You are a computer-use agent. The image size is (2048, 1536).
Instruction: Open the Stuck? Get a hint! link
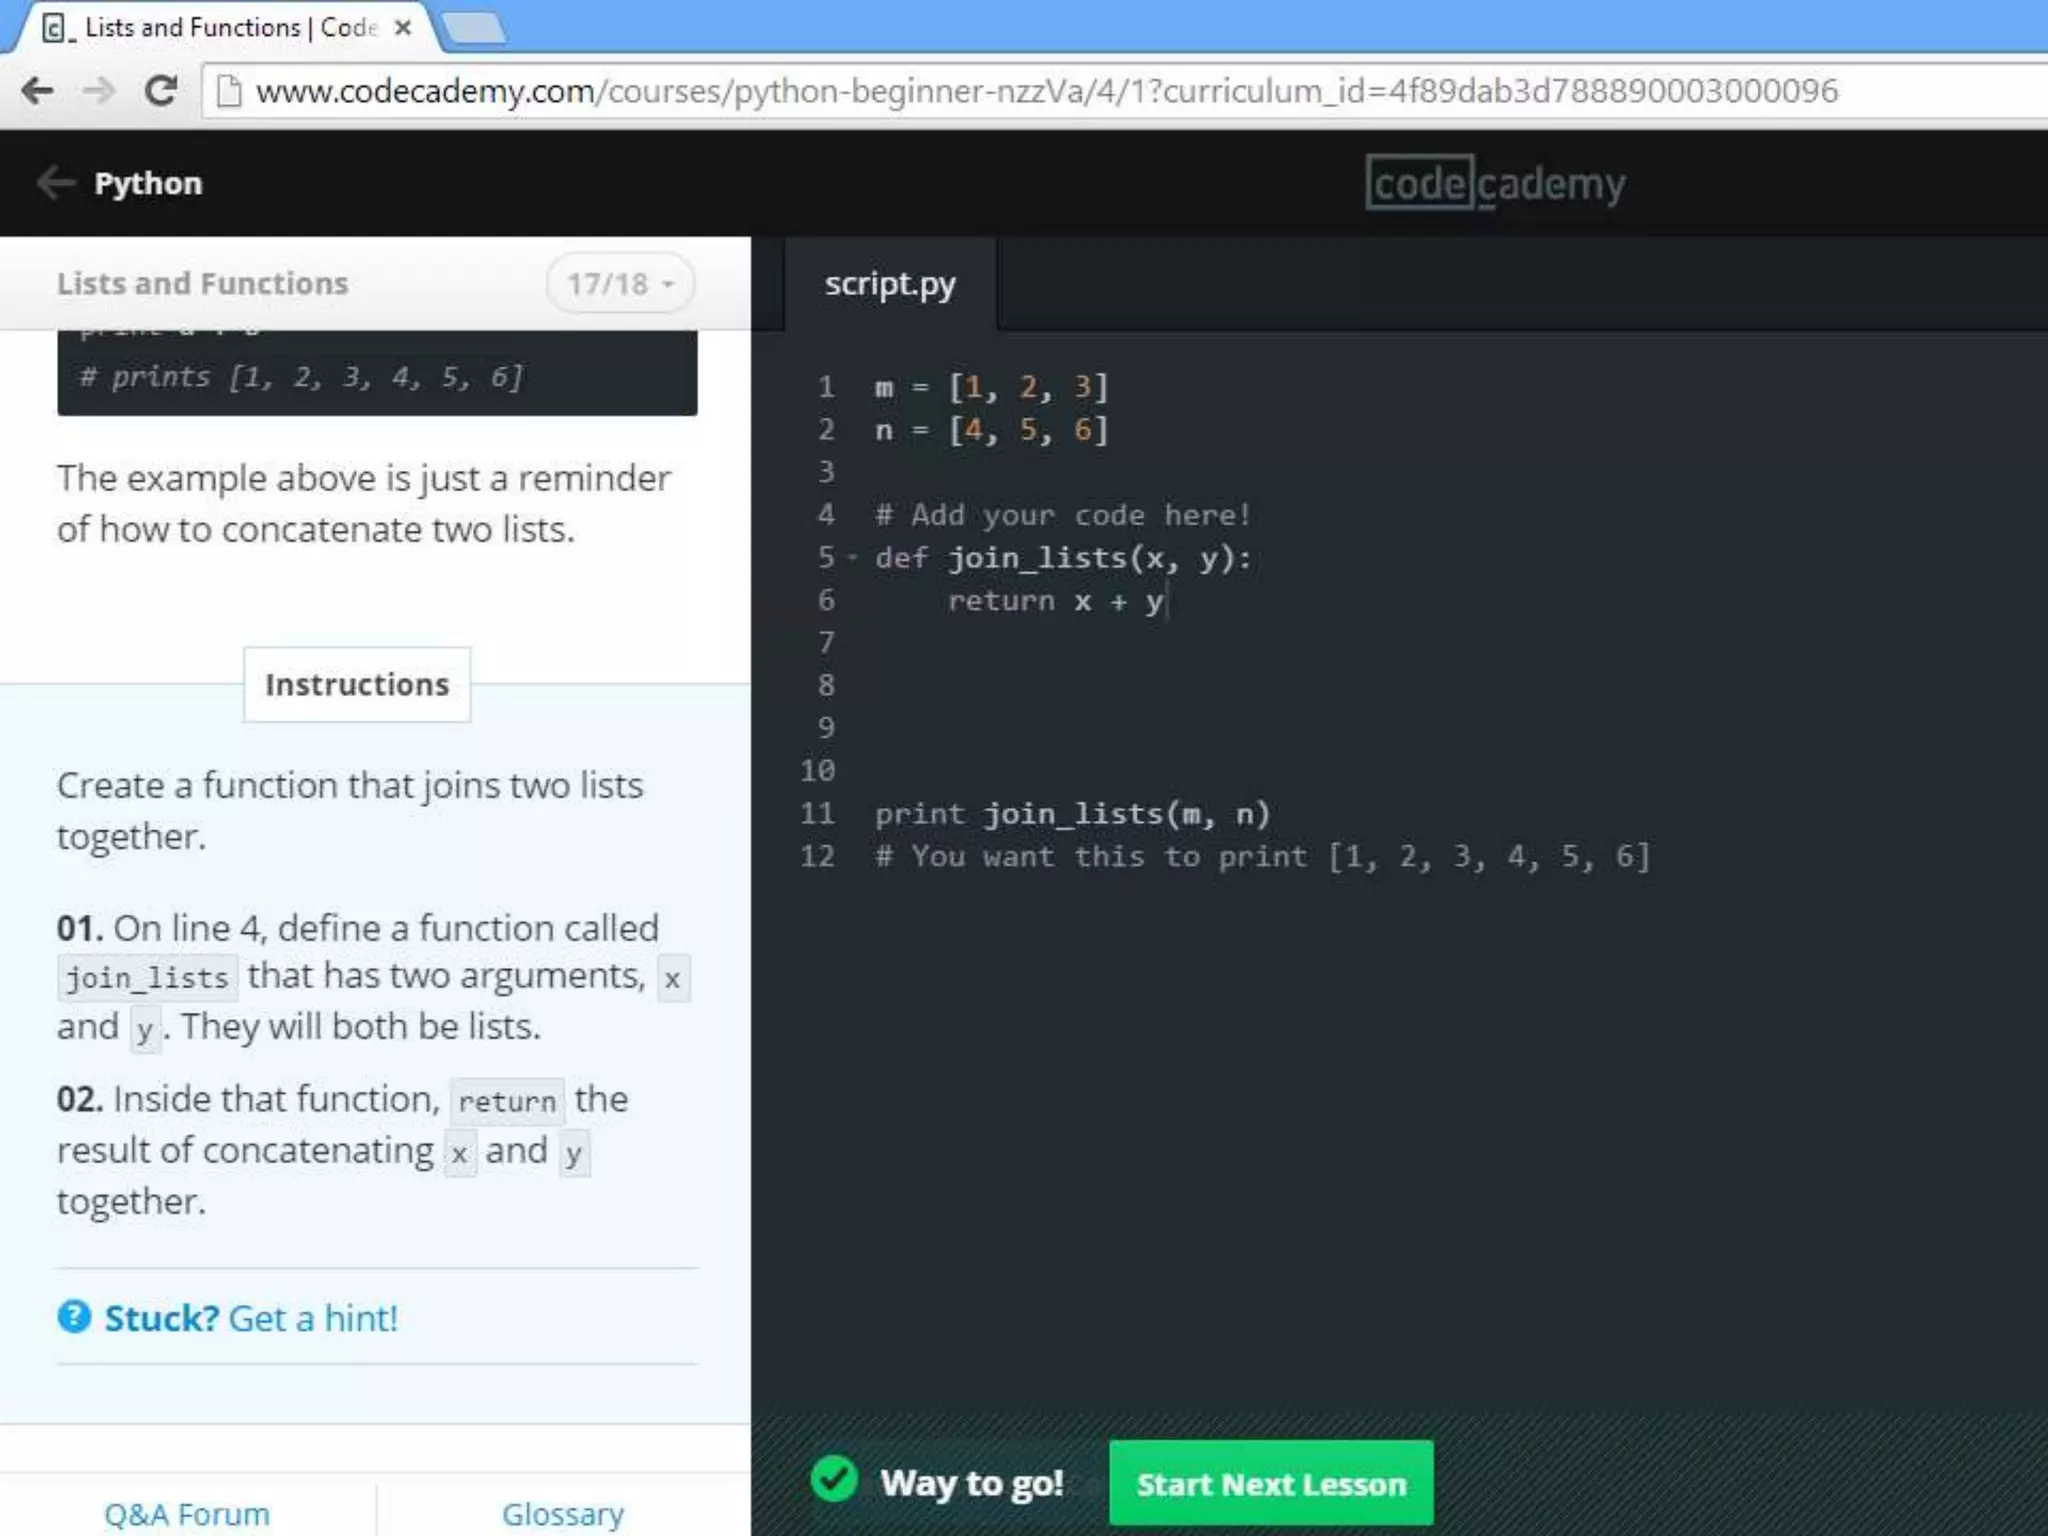click(251, 1318)
